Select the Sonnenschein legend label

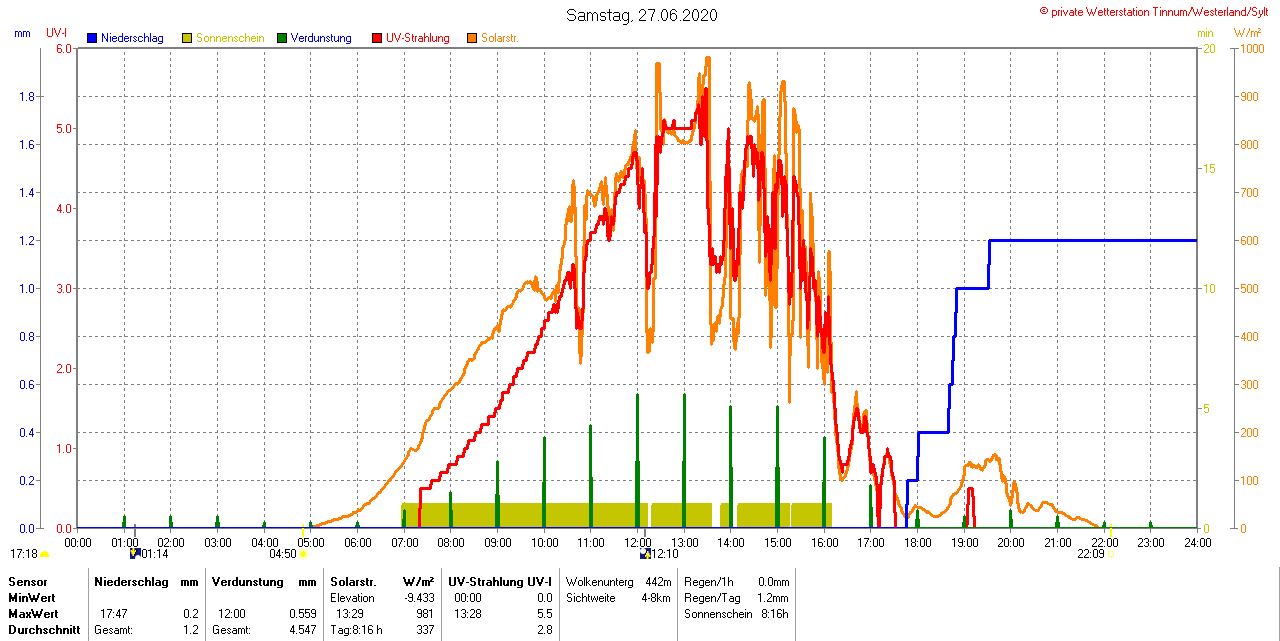pos(230,38)
